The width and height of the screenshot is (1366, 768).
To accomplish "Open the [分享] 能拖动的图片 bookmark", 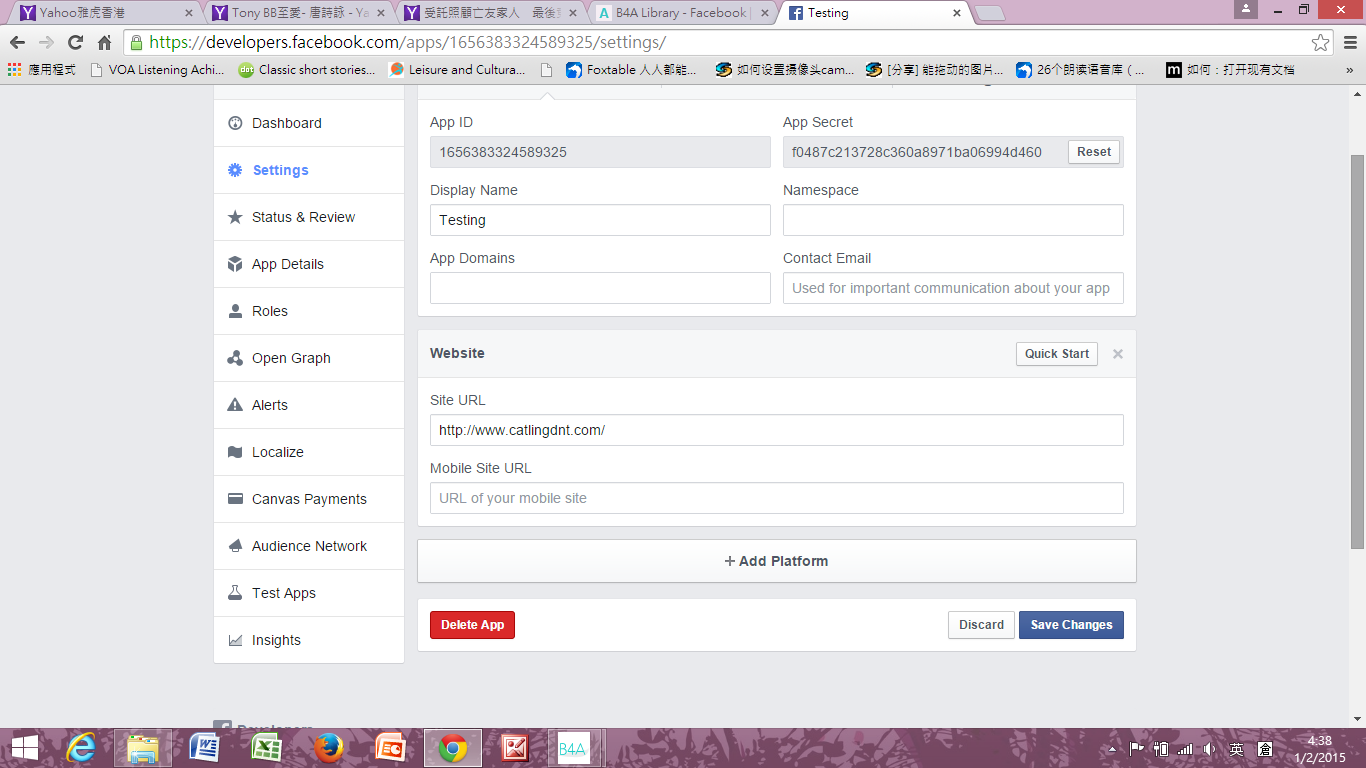I will pyautogui.click(x=934, y=70).
